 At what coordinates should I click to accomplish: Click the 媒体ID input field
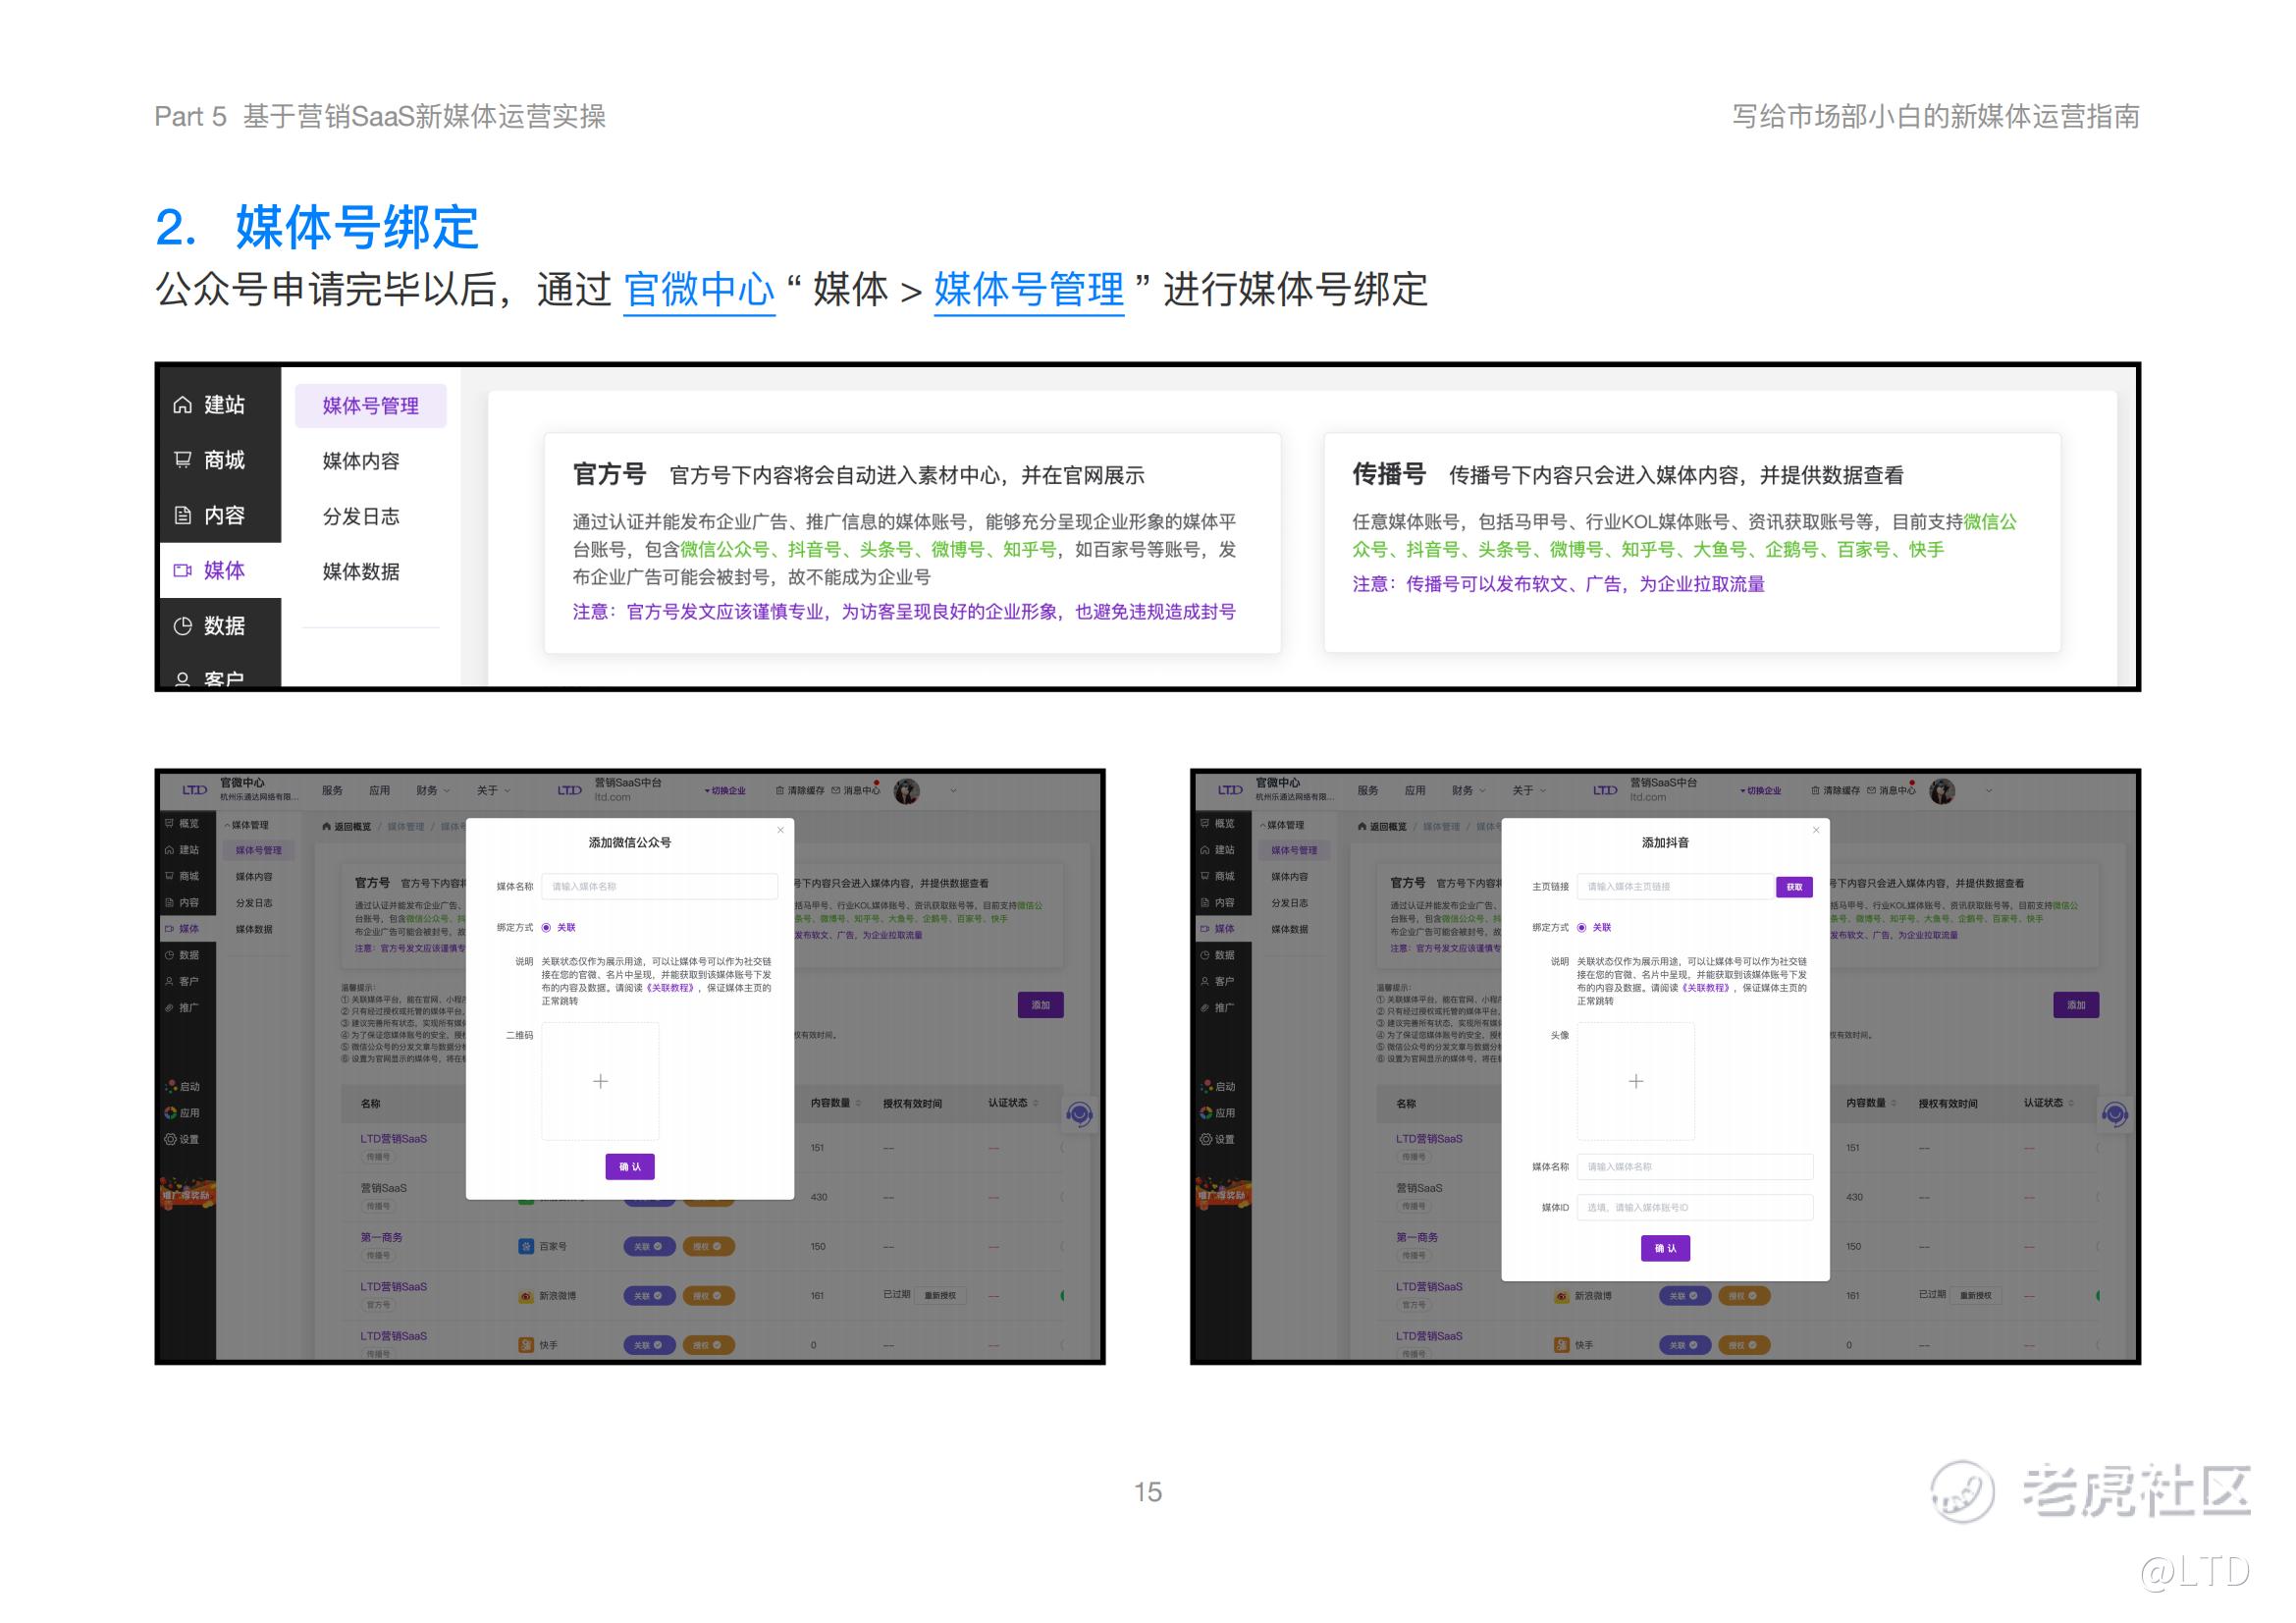point(1694,1208)
